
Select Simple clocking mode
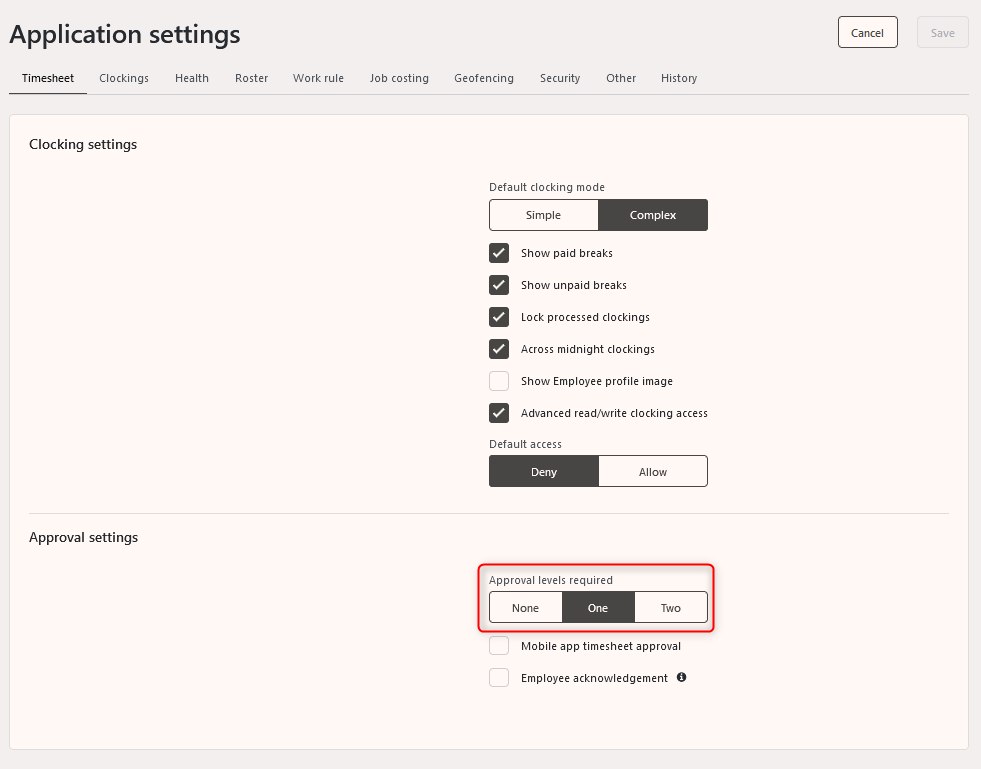tap(544, 215)
